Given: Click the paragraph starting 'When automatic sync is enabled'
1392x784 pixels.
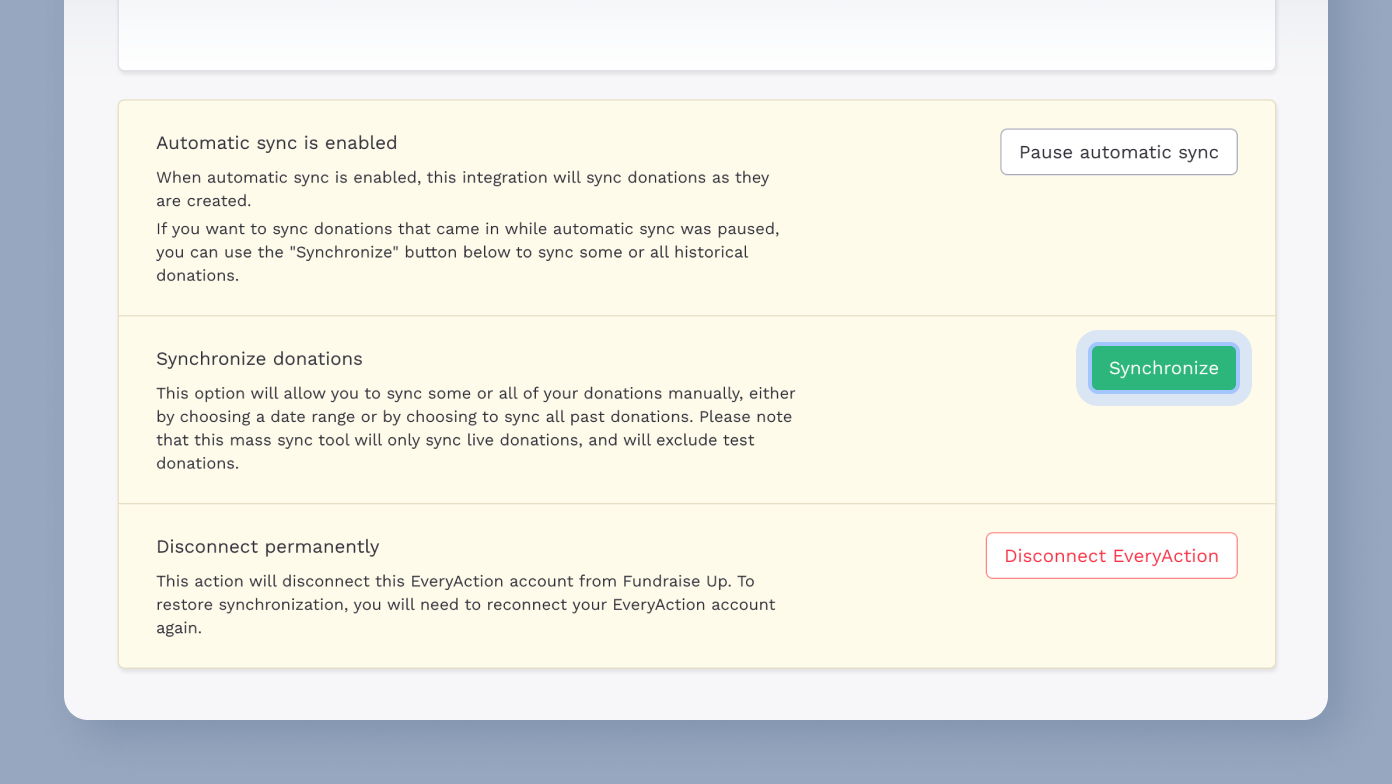Looking at the screenshot, I should (x=463, y=189).
